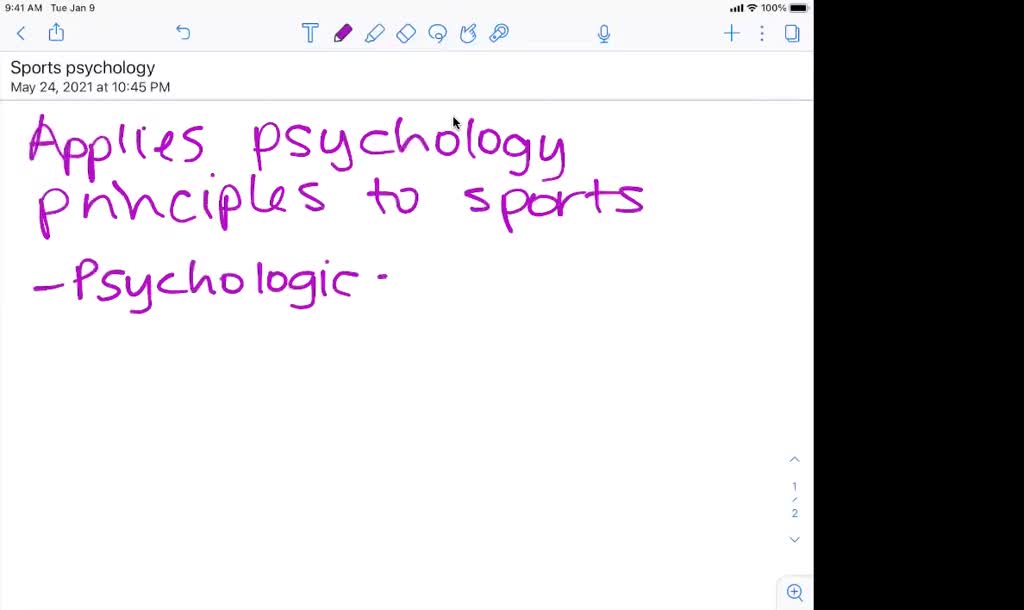Select page 1 in the page list
The height and width of the screenshot is (610, 1024).
coord(794,487)
